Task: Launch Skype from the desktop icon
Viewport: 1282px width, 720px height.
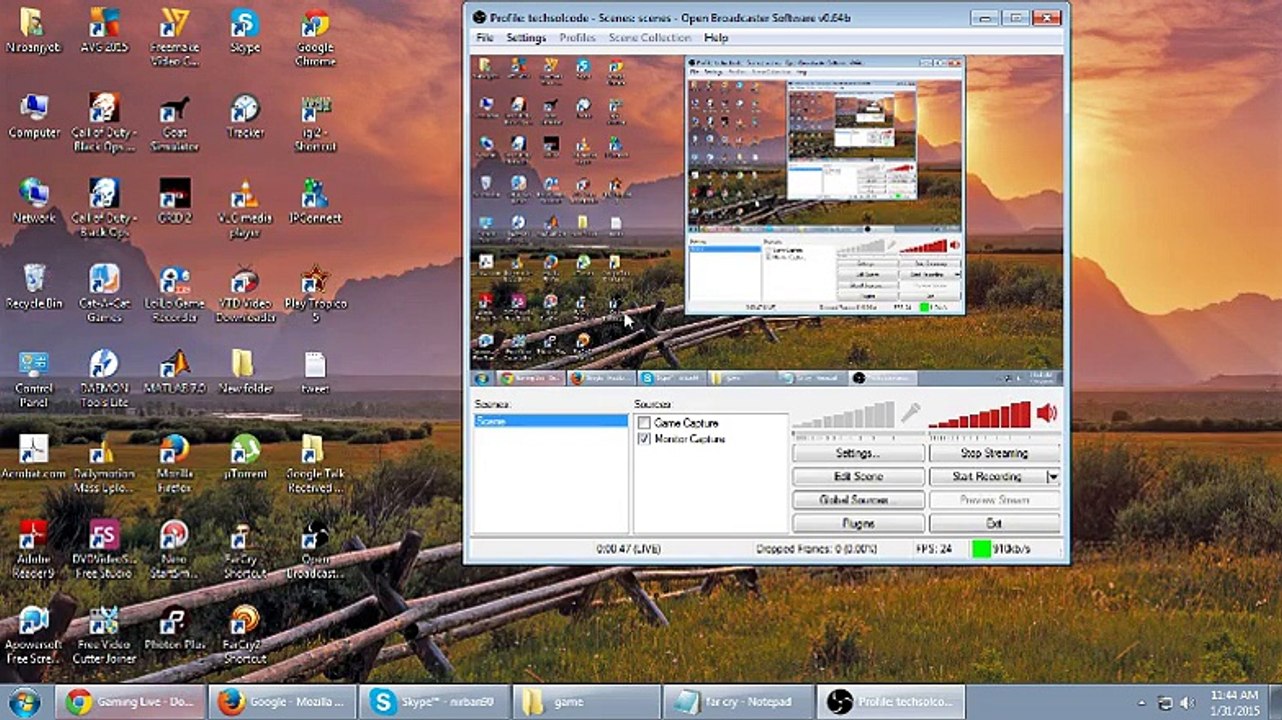Action: pos(244,32)
